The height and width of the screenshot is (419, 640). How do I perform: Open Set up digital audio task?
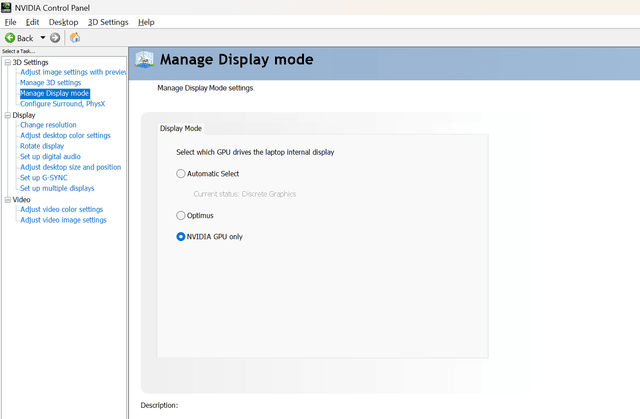point(50,157)
